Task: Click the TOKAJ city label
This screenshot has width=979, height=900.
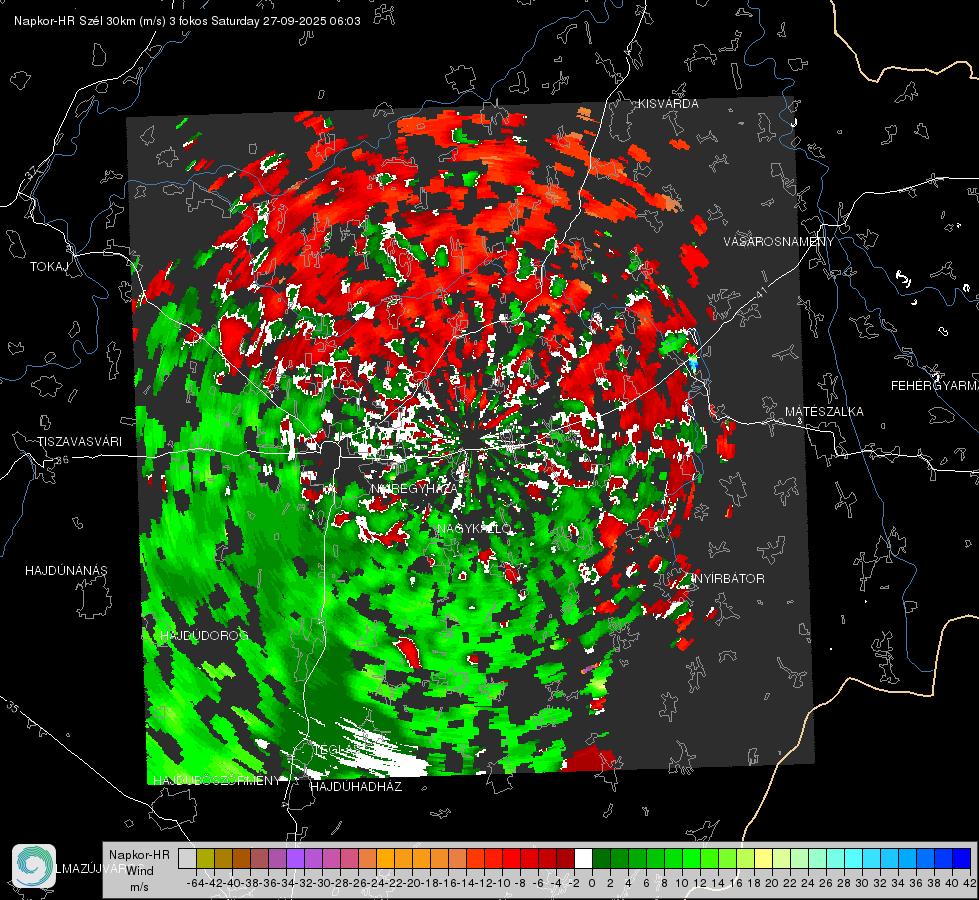Action: 49,267
